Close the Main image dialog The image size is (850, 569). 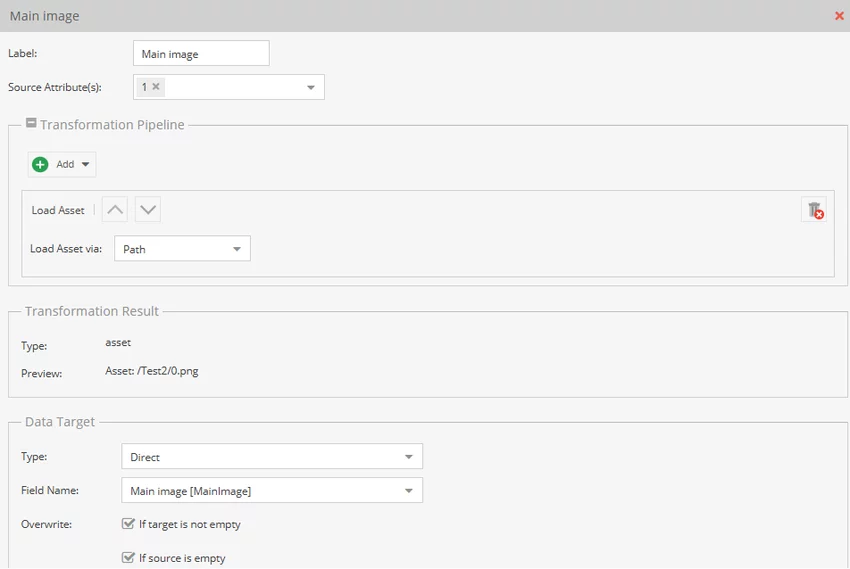tap(839, 16)
